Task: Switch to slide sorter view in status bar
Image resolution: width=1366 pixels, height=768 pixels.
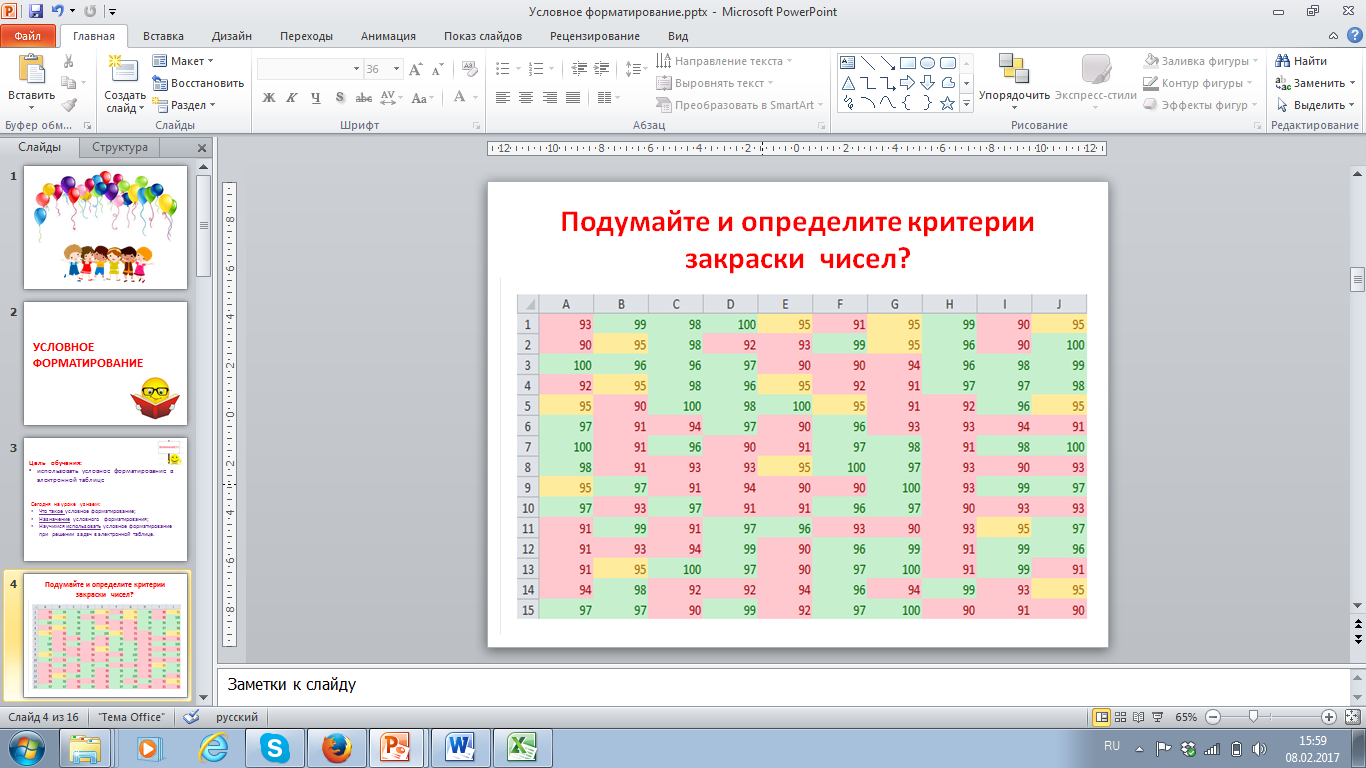Action: tap(1121, 717)
